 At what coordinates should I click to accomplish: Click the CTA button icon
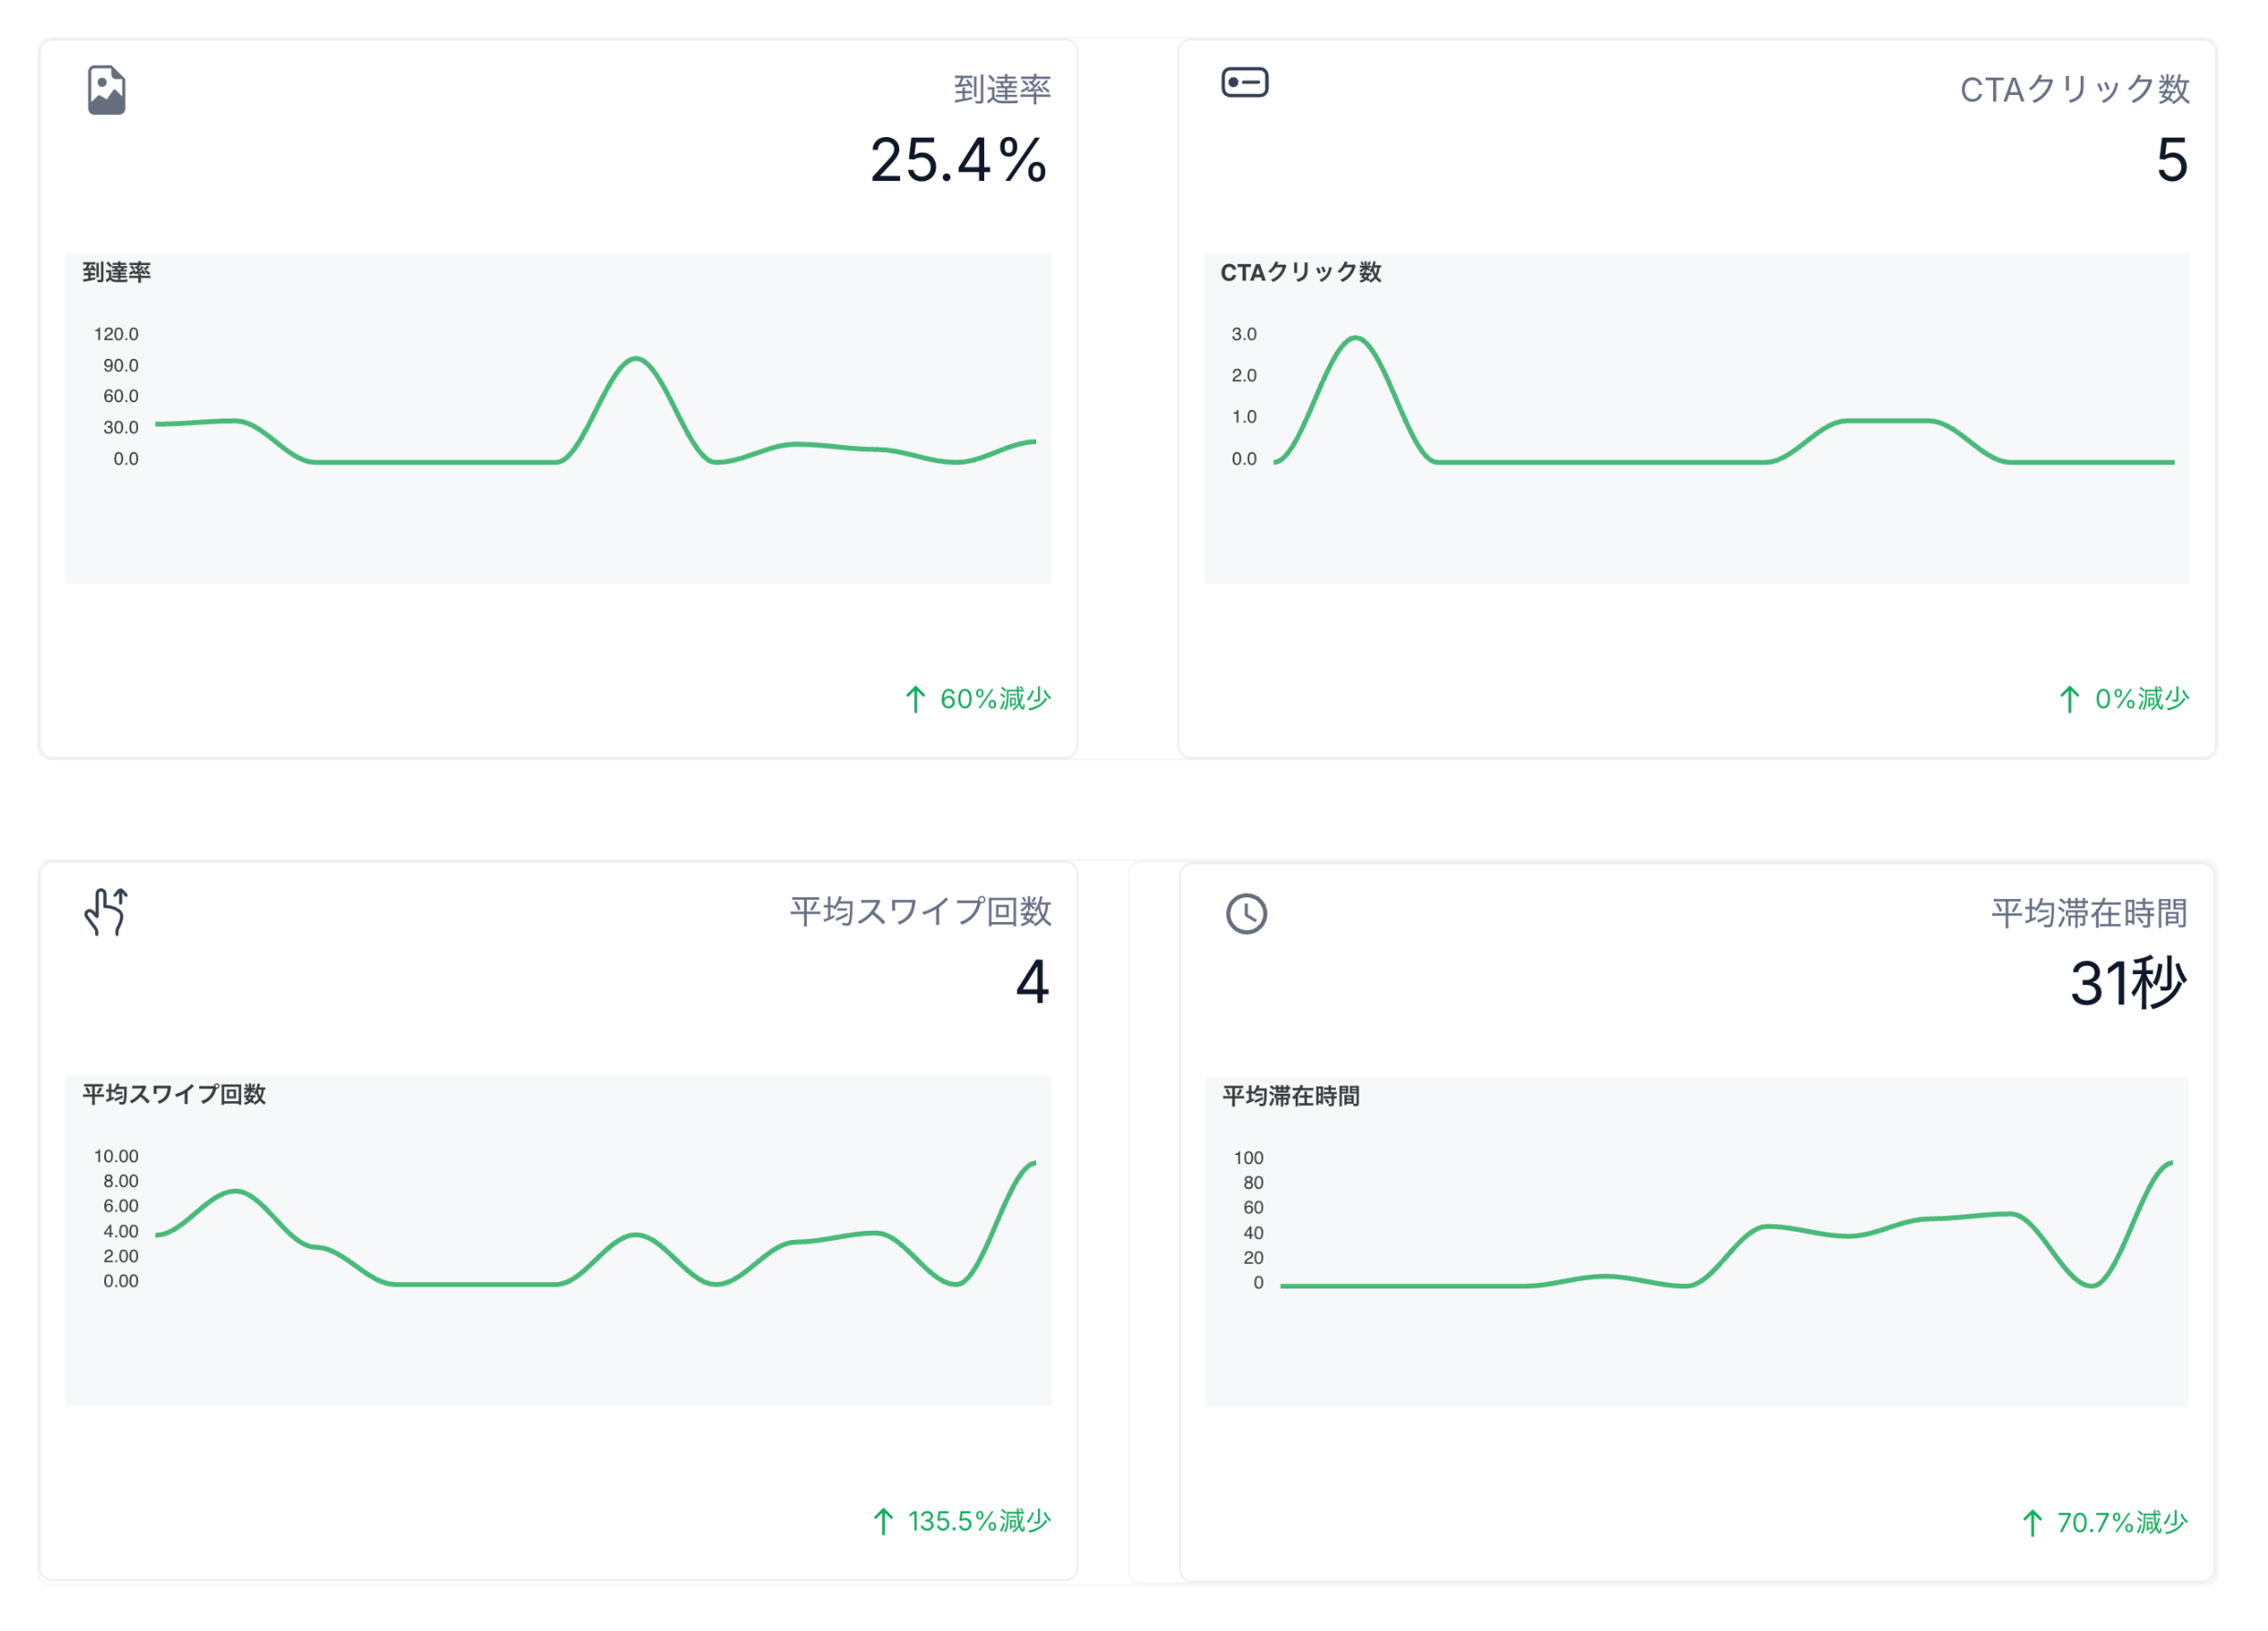[1245, 82]
